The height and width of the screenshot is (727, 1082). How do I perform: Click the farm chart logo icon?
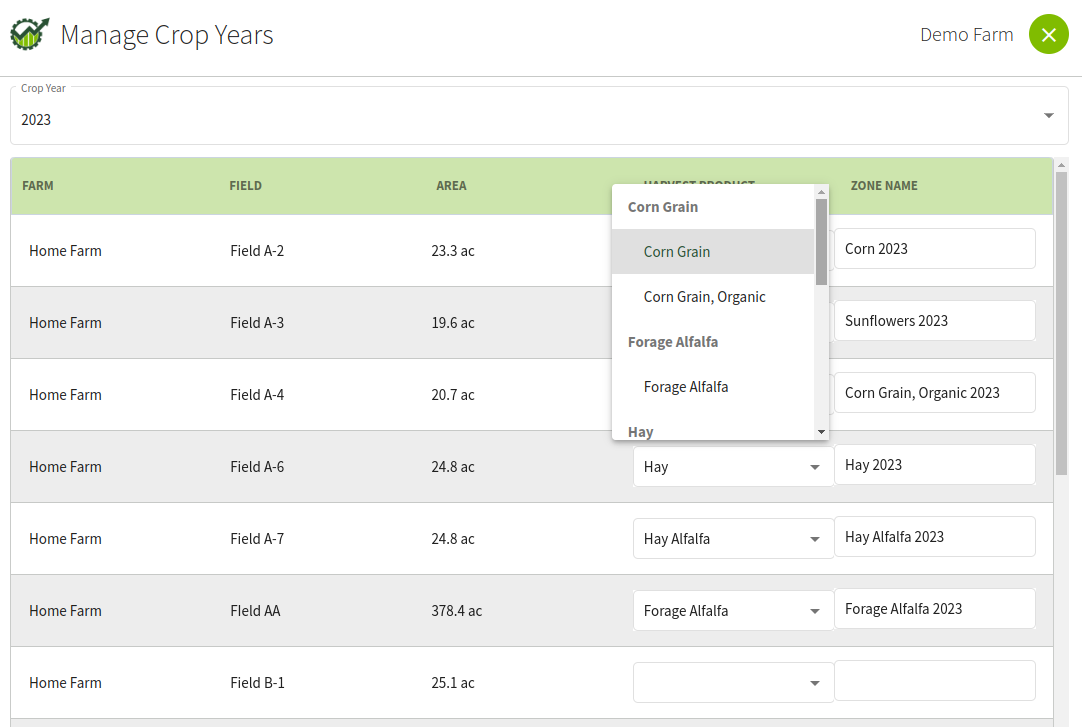30,34
